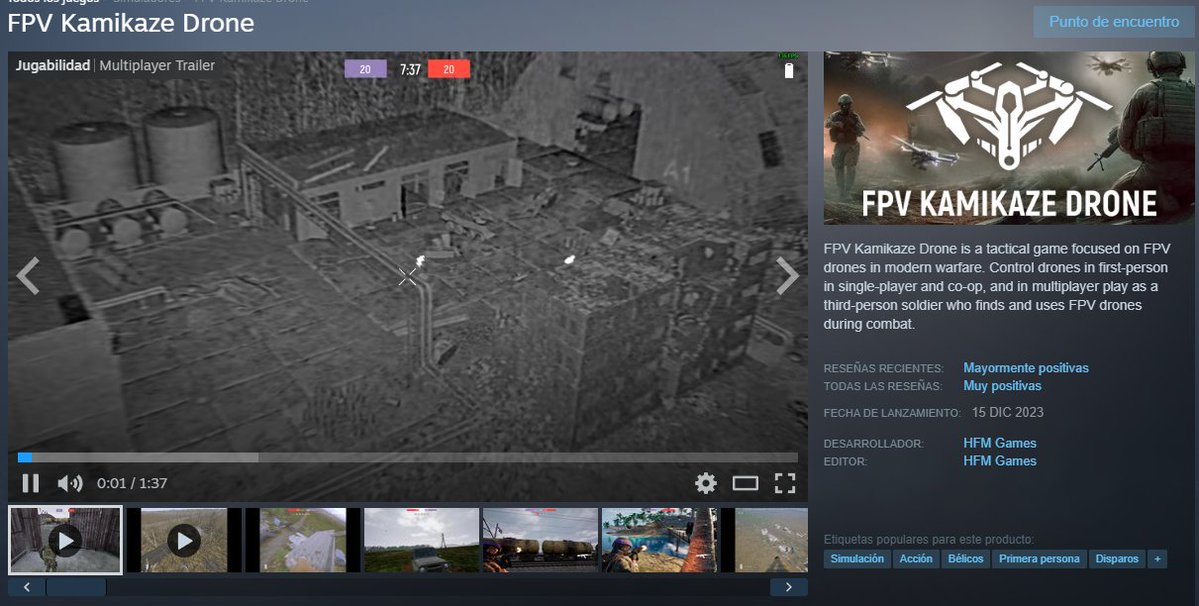Select the Acción tag
Image resolution: width=1199 pixels, height=606 pixels.
(x=915, y=559)
